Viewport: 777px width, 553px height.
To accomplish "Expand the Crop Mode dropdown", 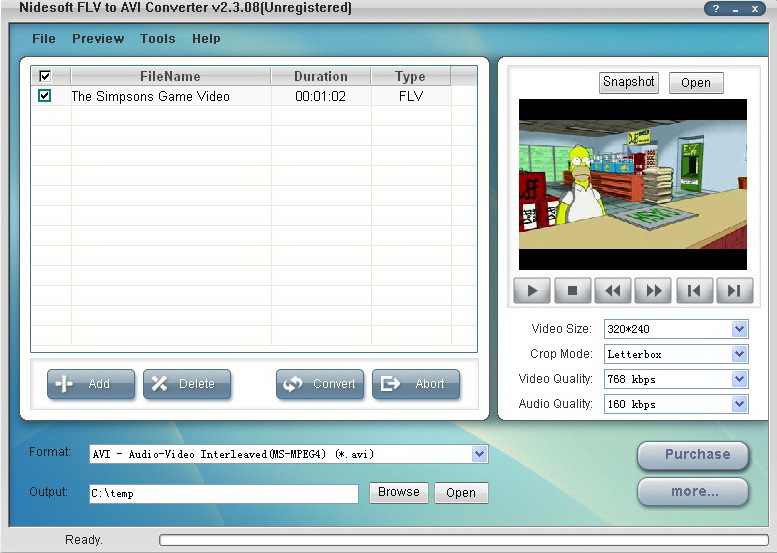I will (739, 354).
